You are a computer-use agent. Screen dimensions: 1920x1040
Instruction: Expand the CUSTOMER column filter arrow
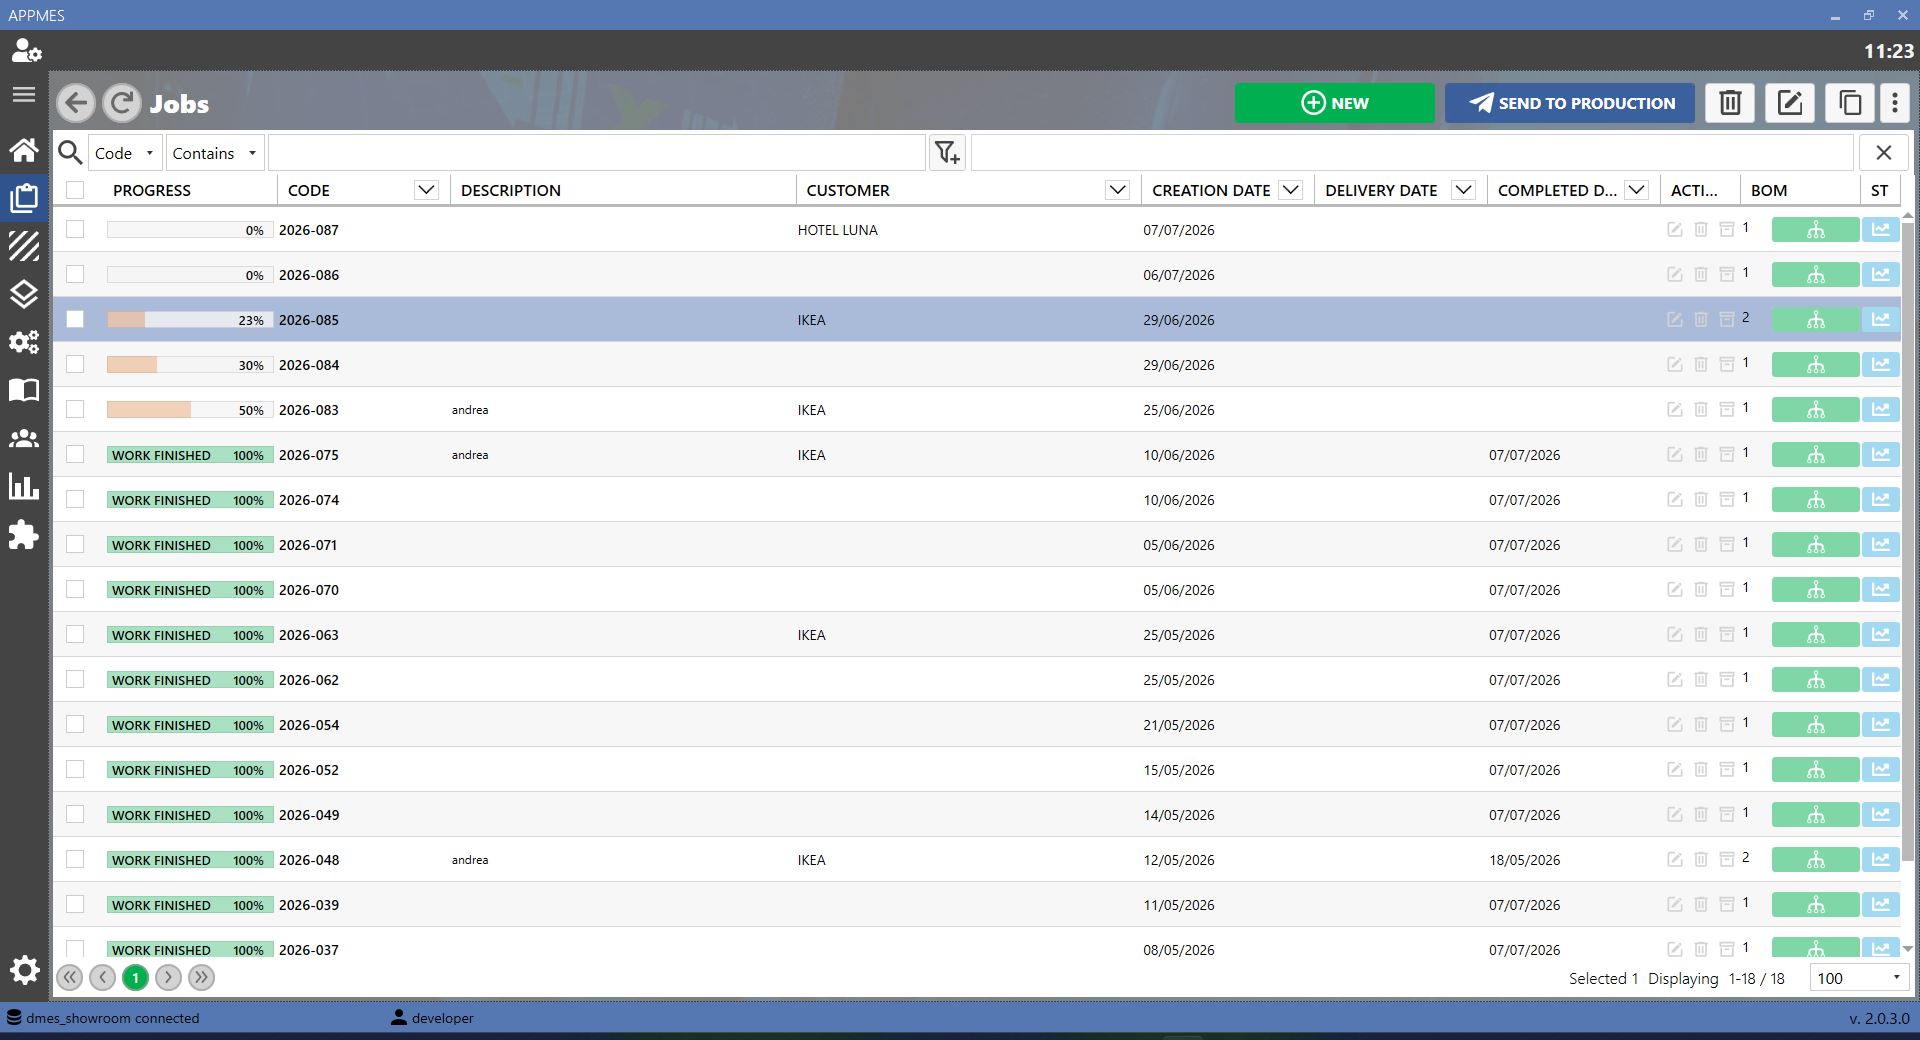pyautogui.click(x=1117, y=190)
